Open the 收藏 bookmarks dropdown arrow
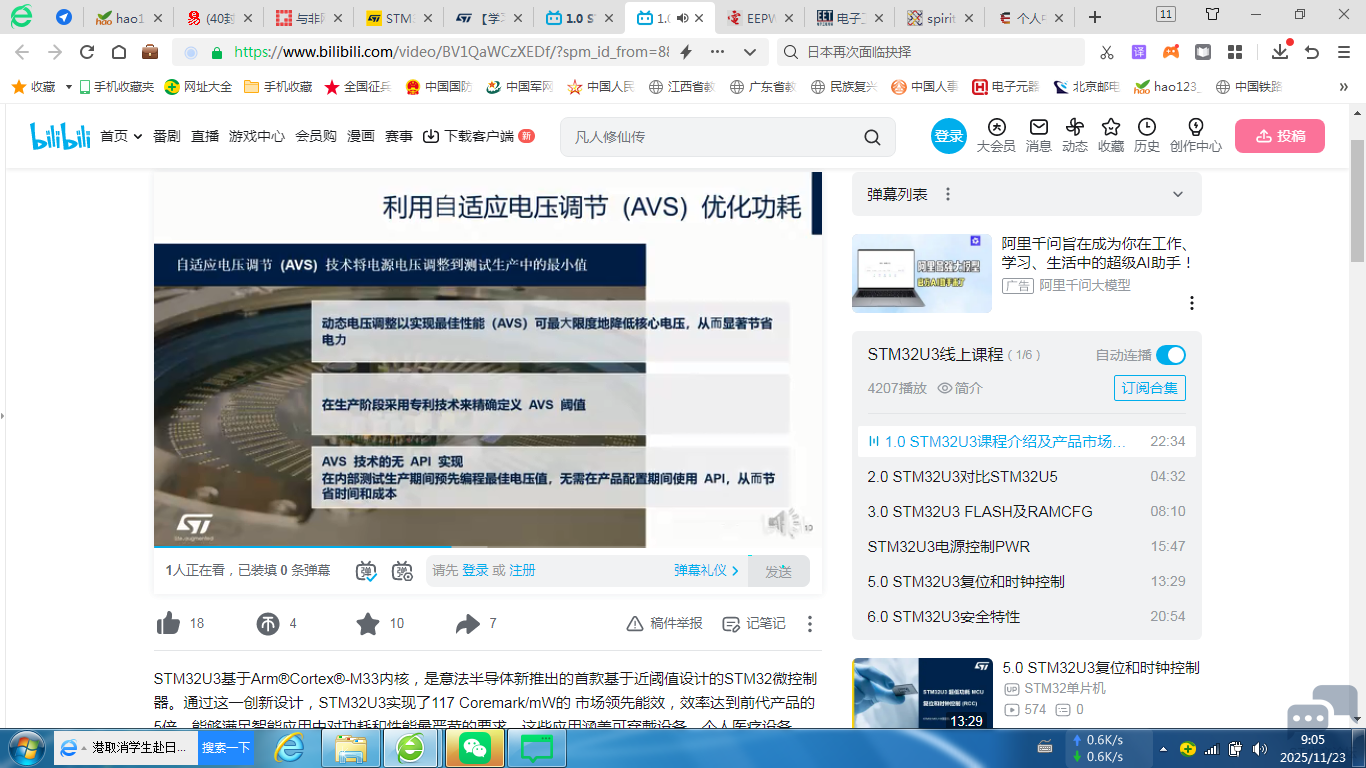This screenshot has width=1366, height=768. point(69,87)
